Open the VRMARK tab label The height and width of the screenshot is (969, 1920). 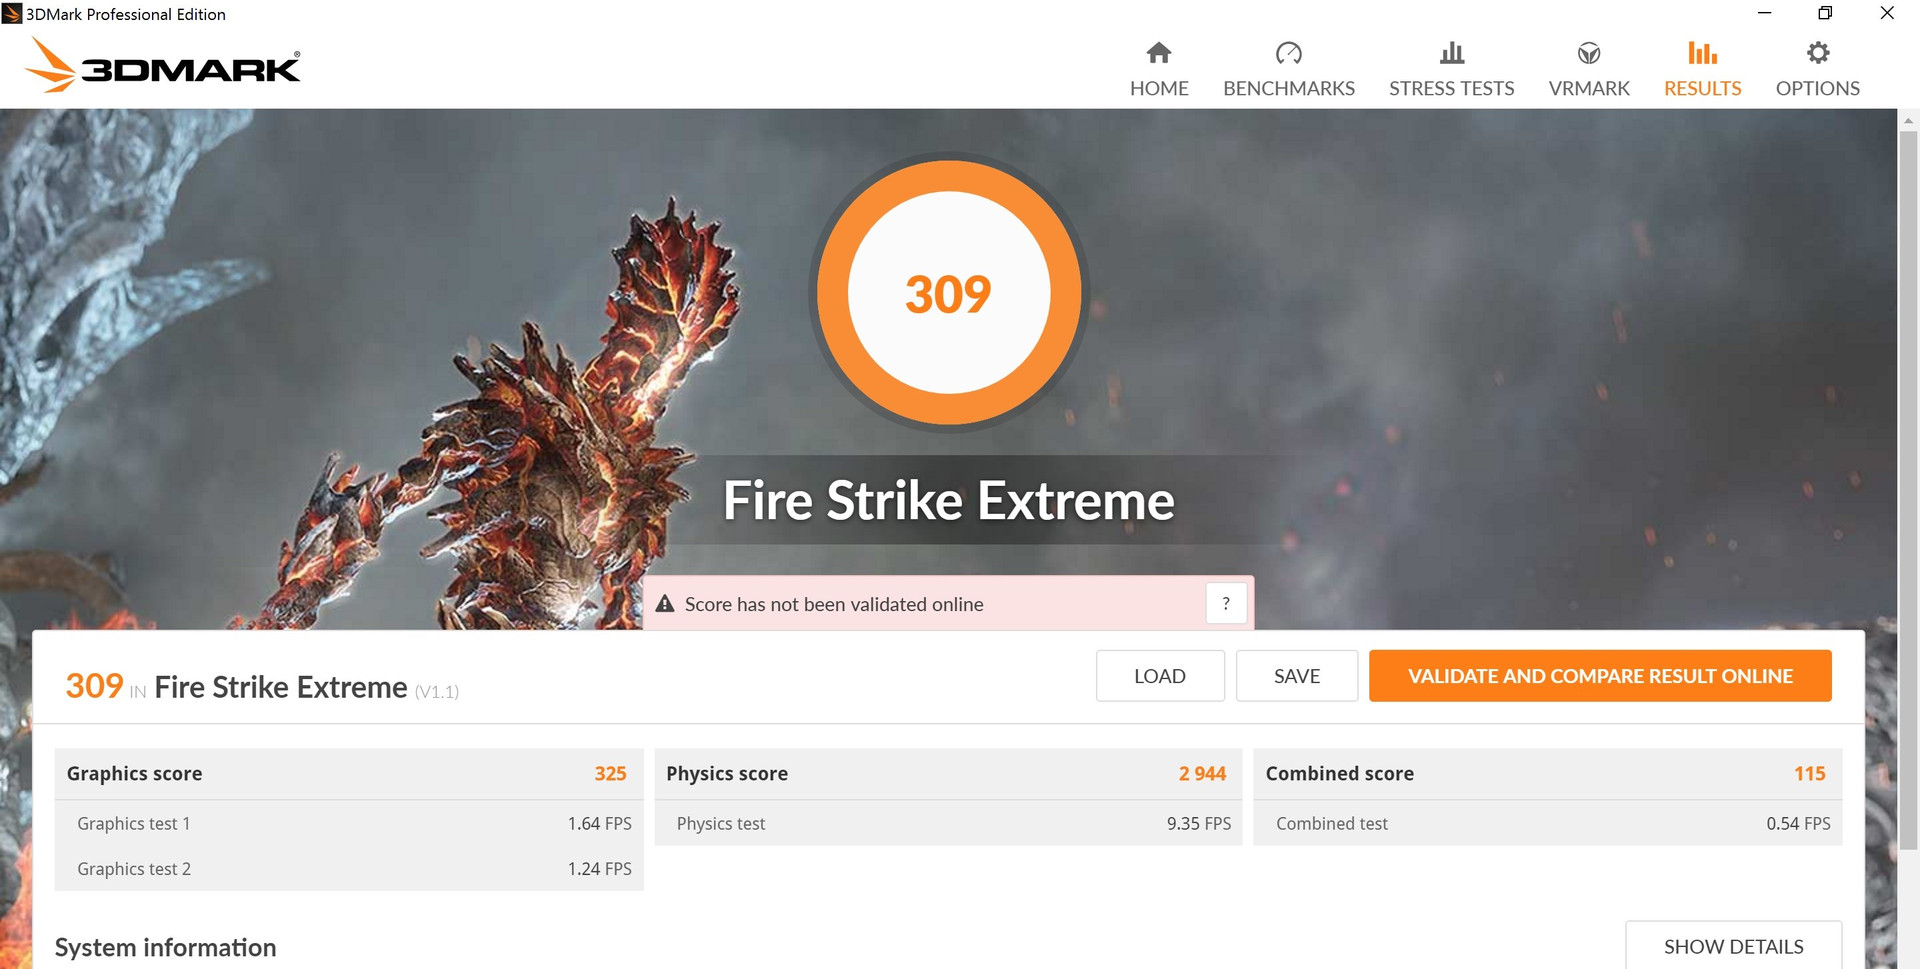pyautogui.click(x=1589, y=88)
